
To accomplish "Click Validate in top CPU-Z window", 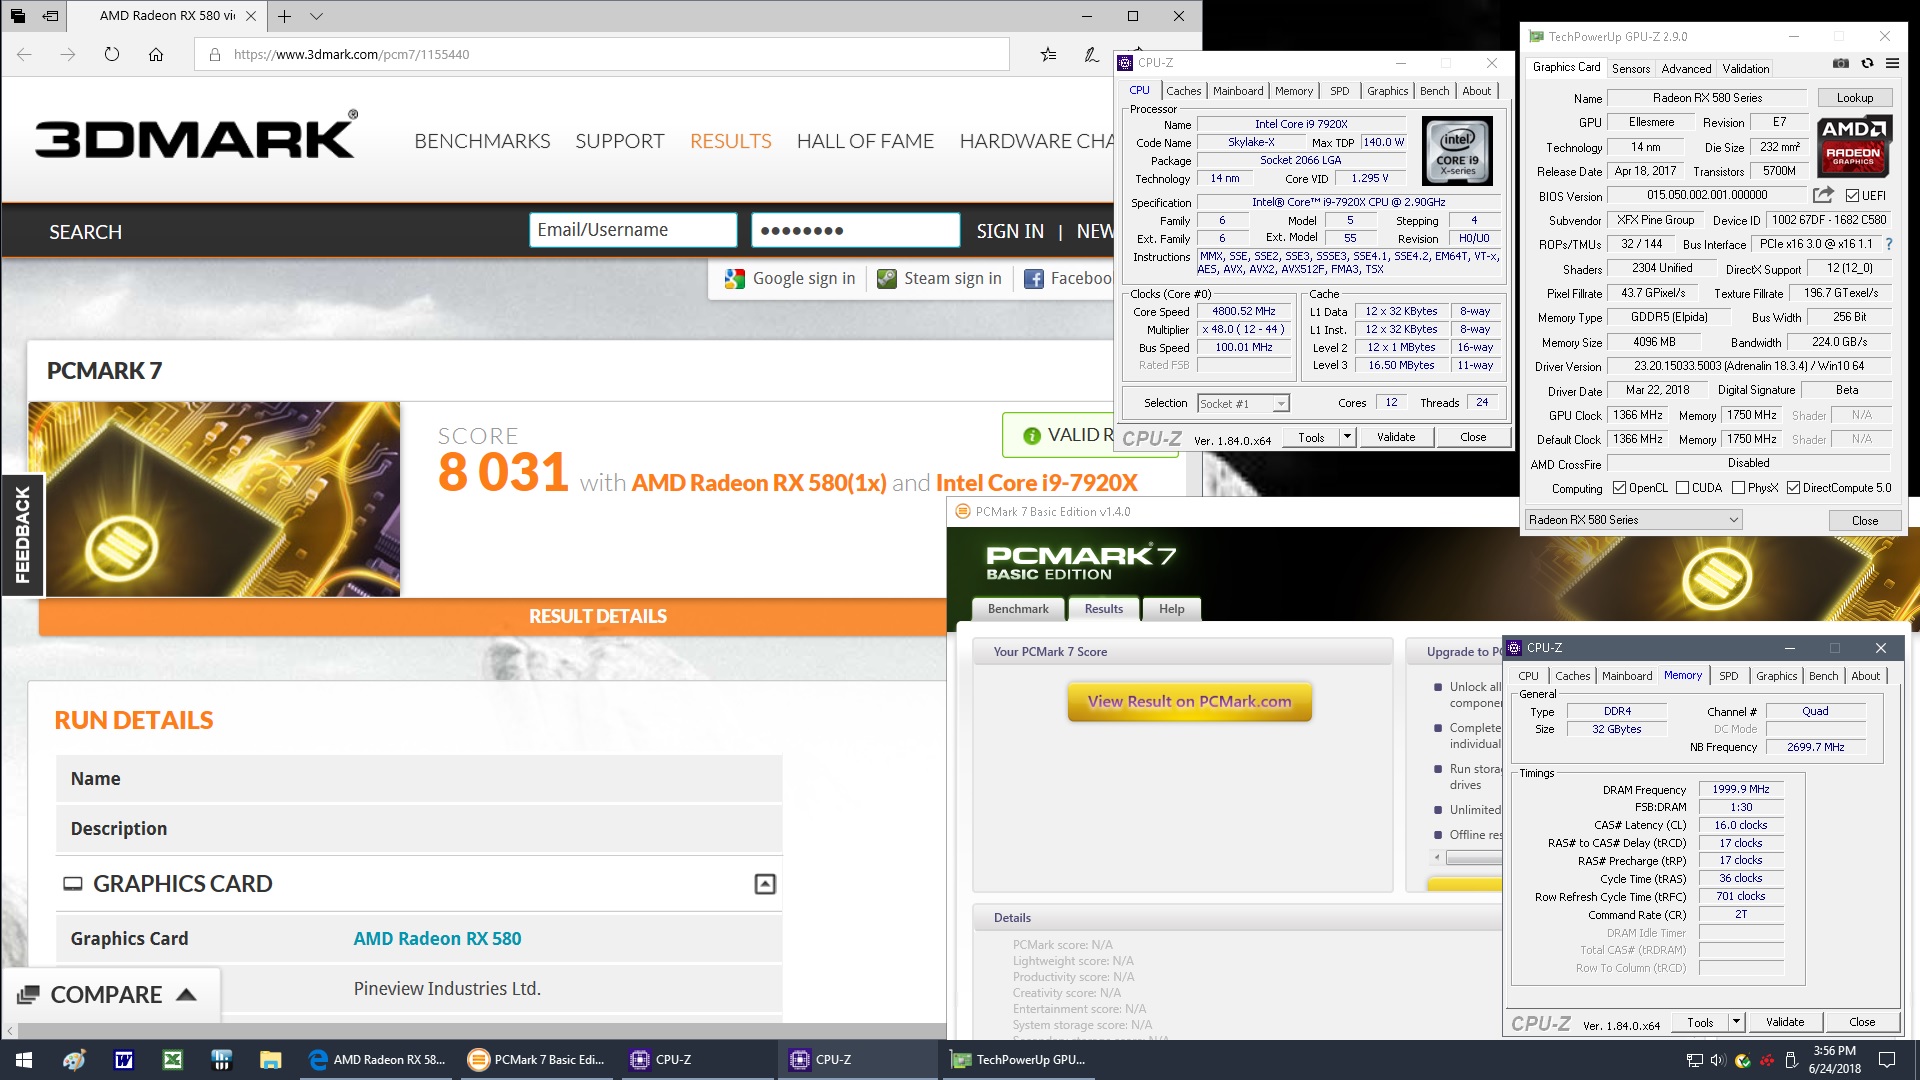I will pyautogui.click(x=1396, y=437).
